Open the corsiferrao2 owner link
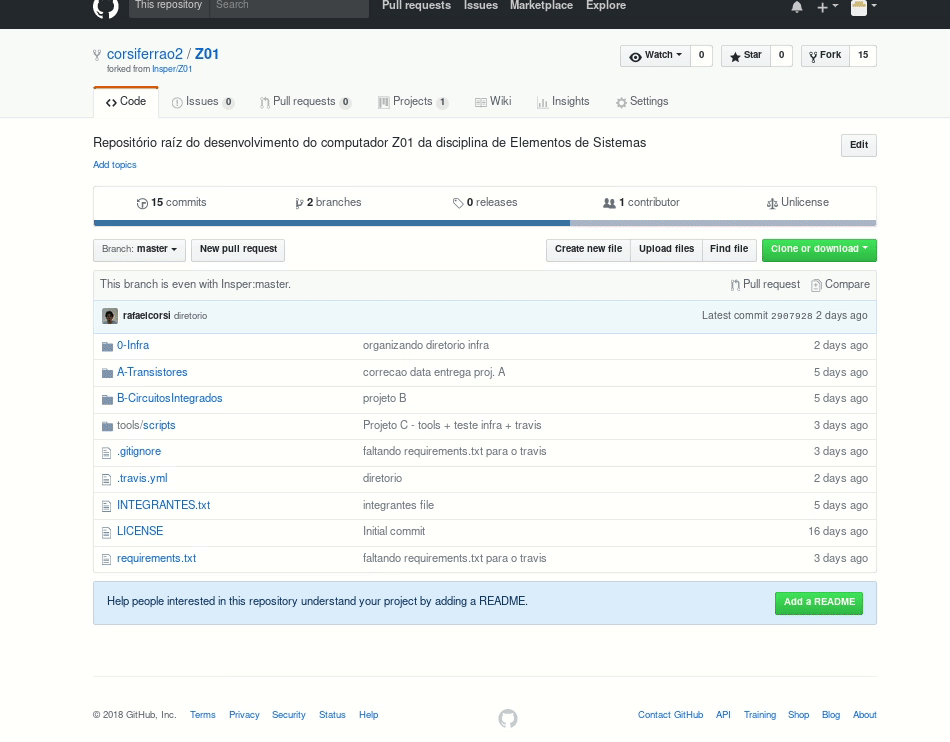This screenshot has height=742, width=950. [145, 55]
